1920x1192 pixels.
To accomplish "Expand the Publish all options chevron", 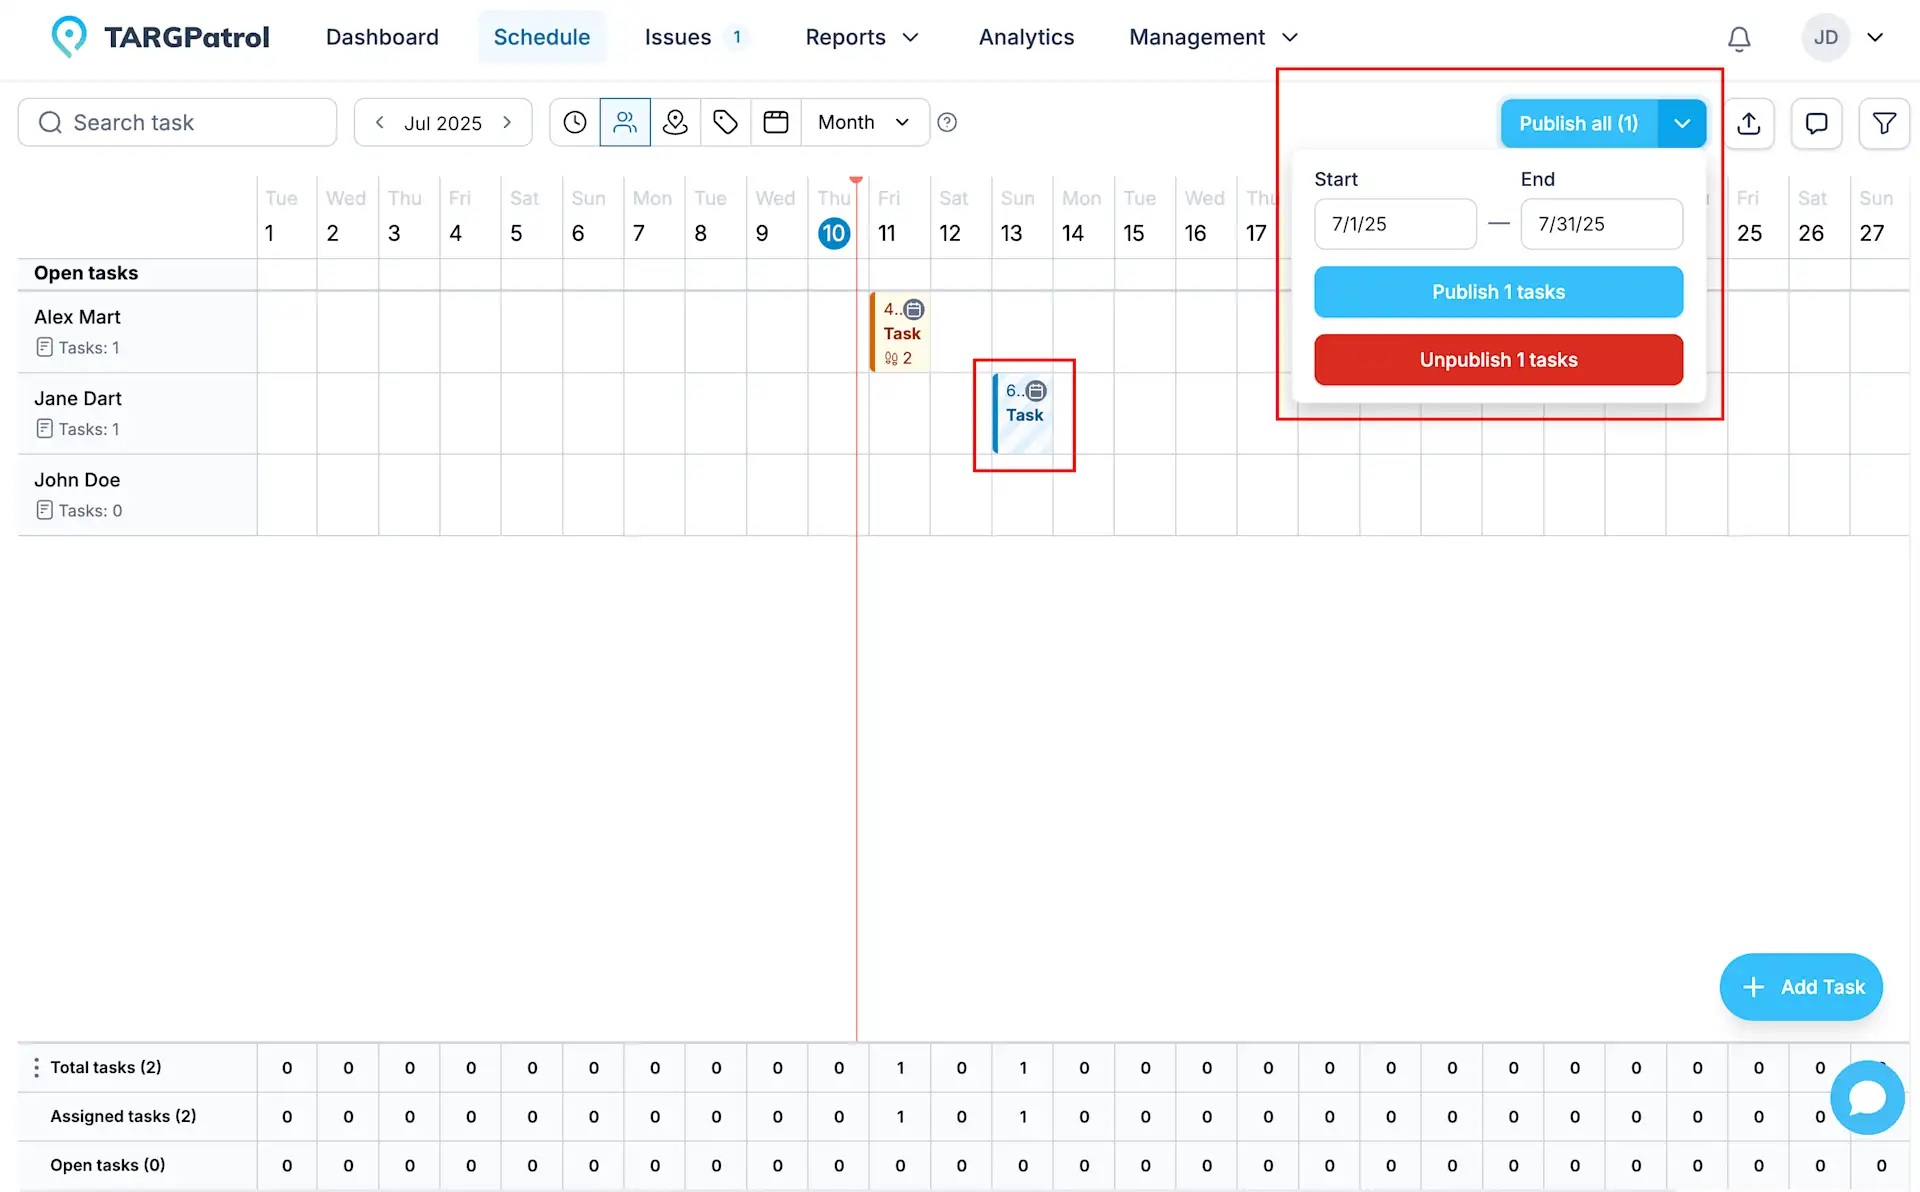I will (x=1682, y=123).
